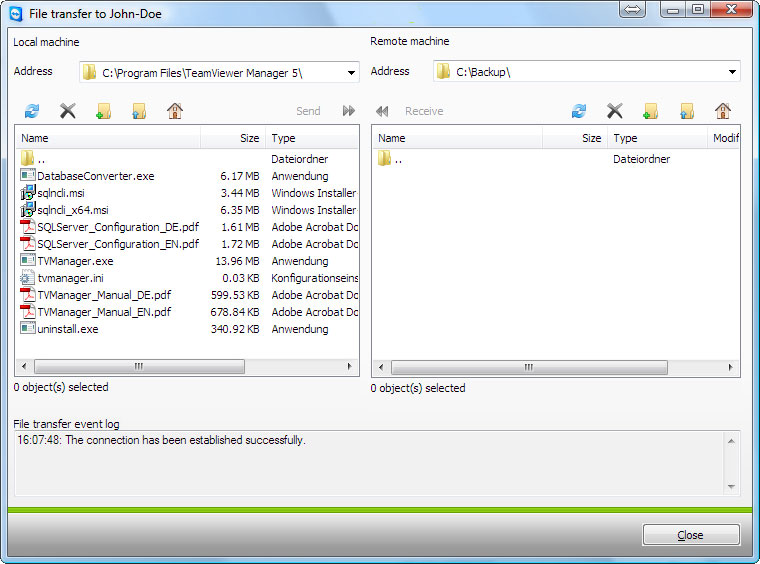Go up one folder on remote machine

coord(687,111)
